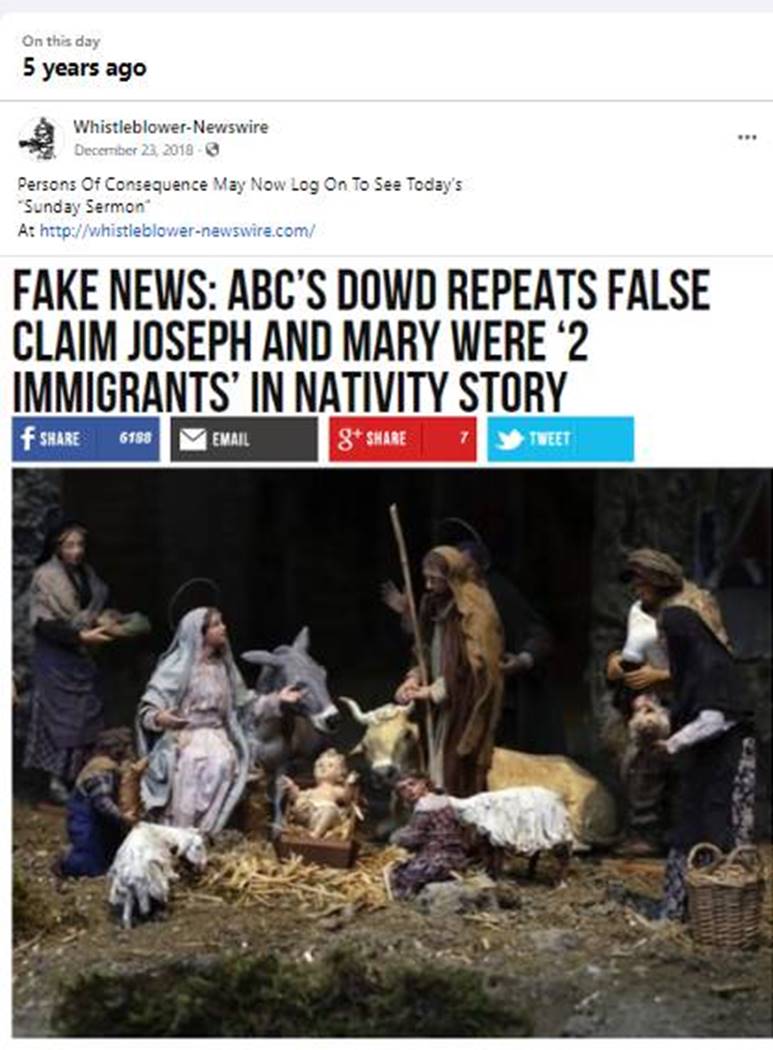Image resolution: width=773 pixels, height=1050 pixels.
Task: Open whistleblower-newswire.com link in post
Action: pyautogui.click(x=177, y=231)
